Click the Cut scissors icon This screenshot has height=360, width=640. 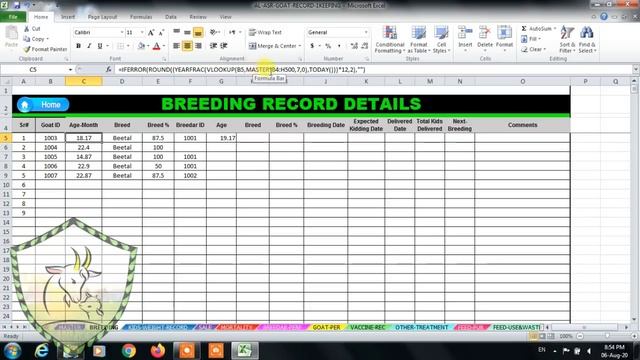(x=27, y=29)
